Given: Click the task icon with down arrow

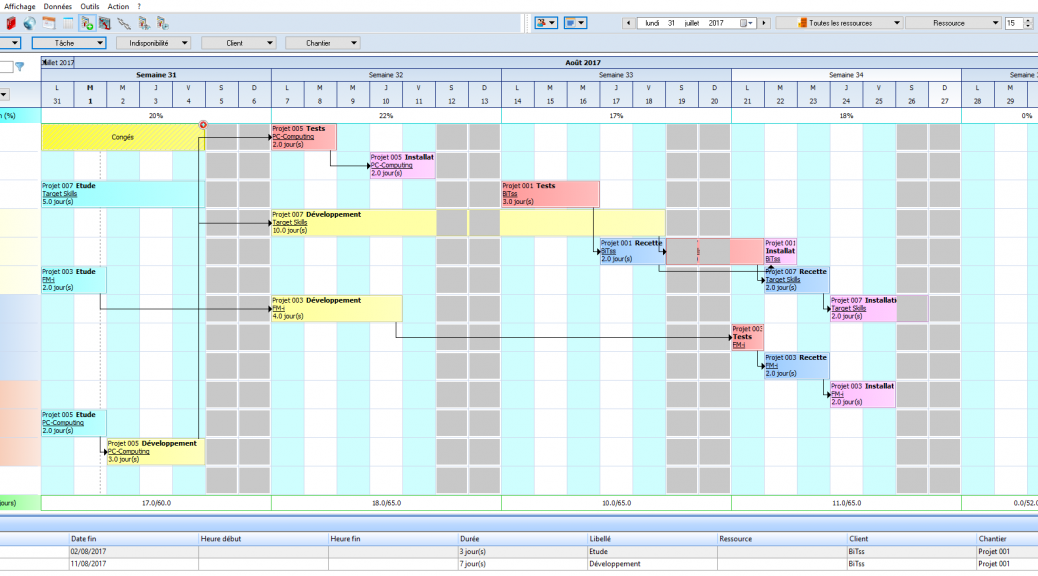Looking at the screenshot, I should pos(144,23).
